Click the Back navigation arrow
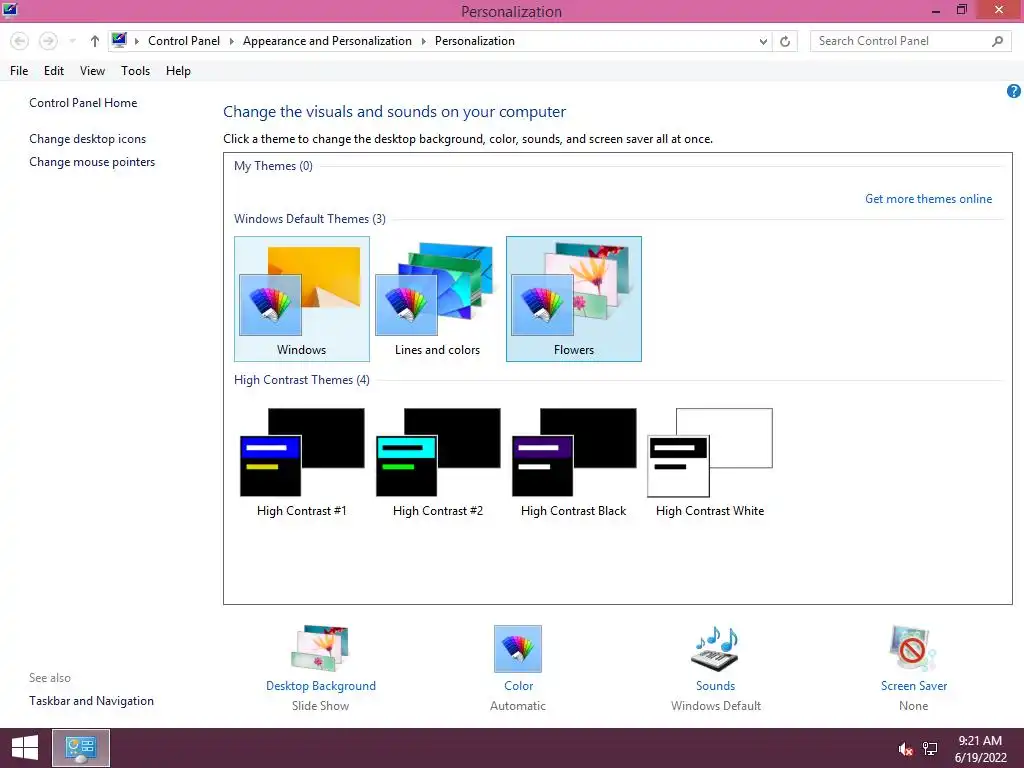Screen dimensions: 1024x768 point(20,41)
